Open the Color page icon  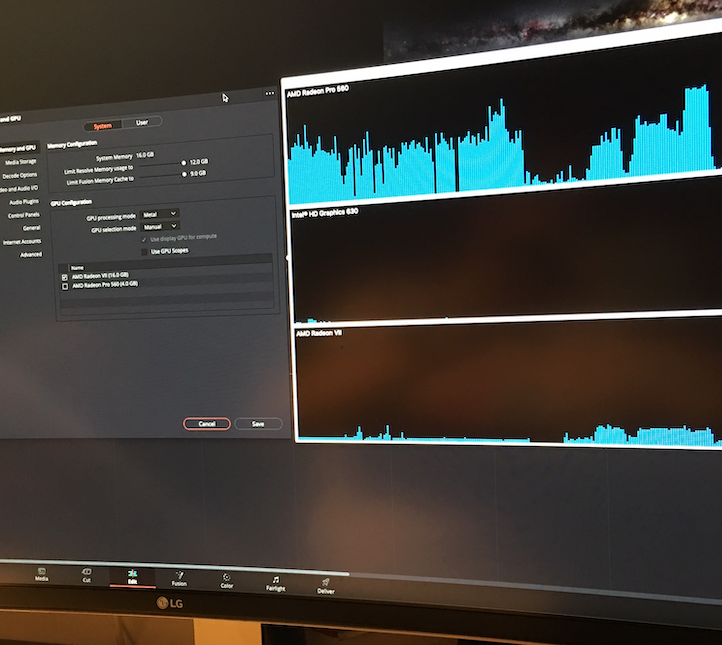[x=227, y=581]
